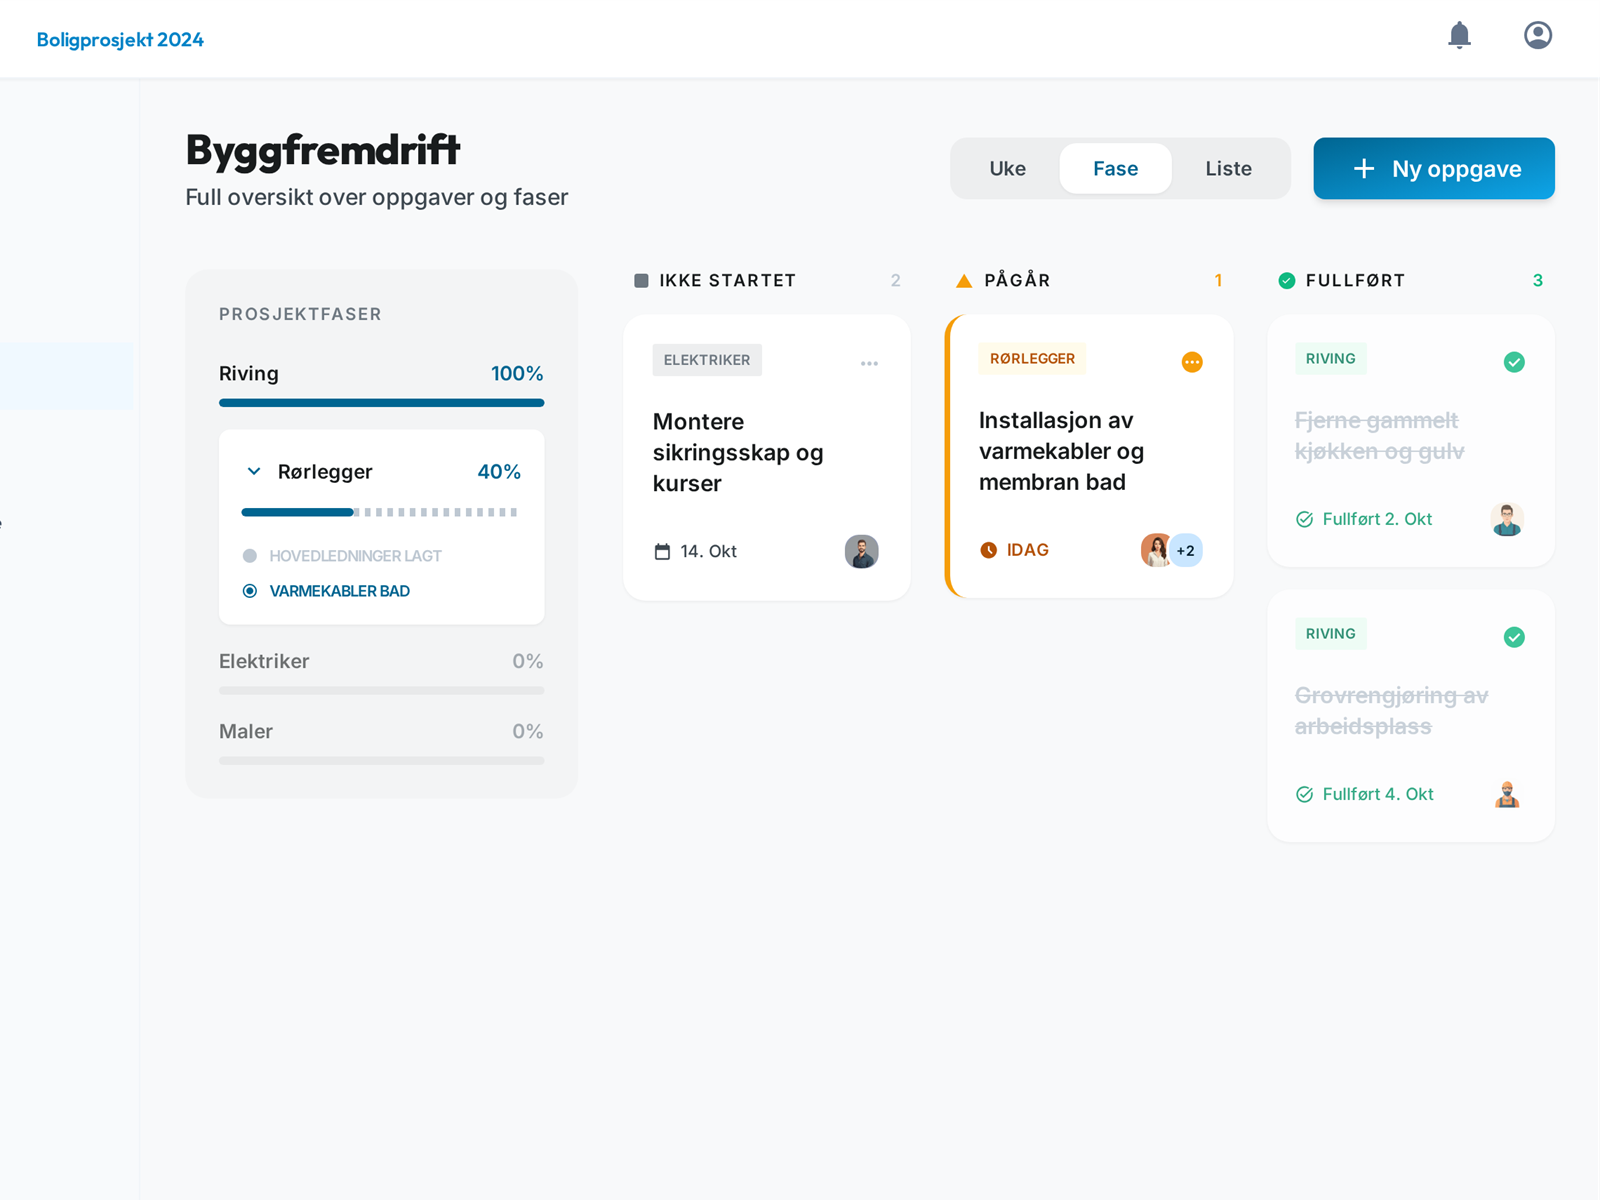Select Varmekabler bad step radio
Screen dimensions: 1600x1200
point(250,591)
